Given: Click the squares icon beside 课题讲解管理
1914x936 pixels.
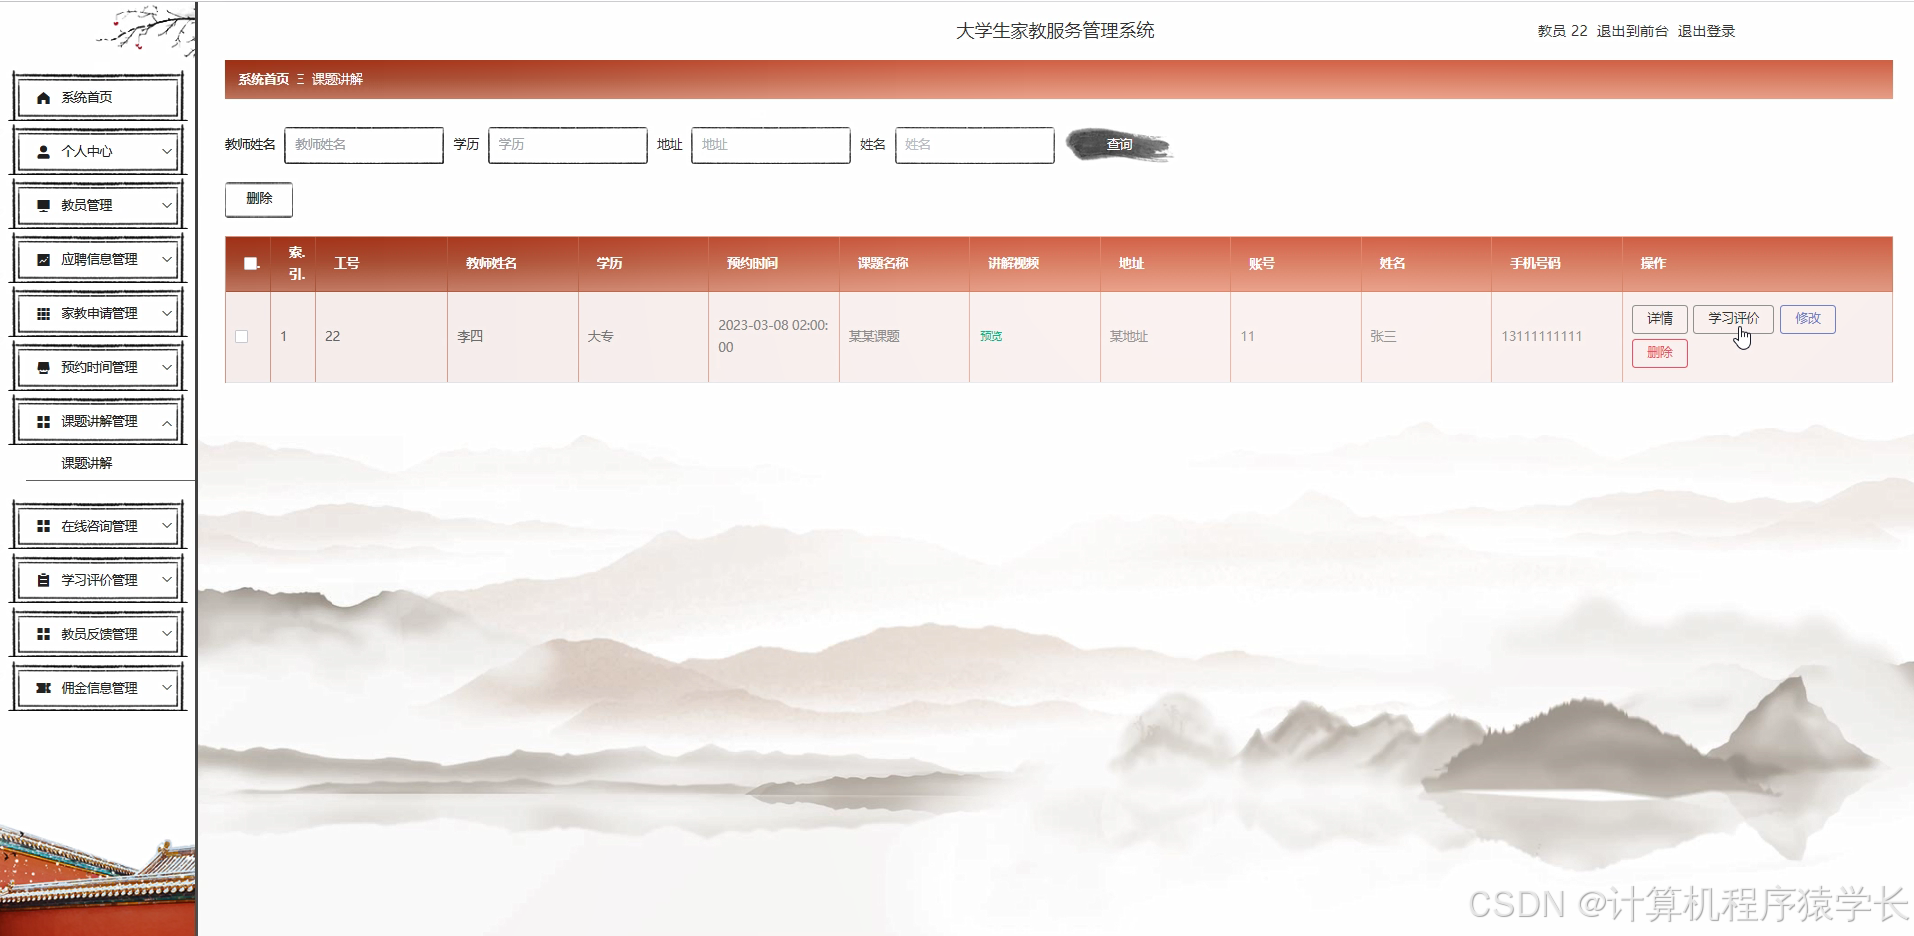Looking at the screenshot, I should pos(43,422).
